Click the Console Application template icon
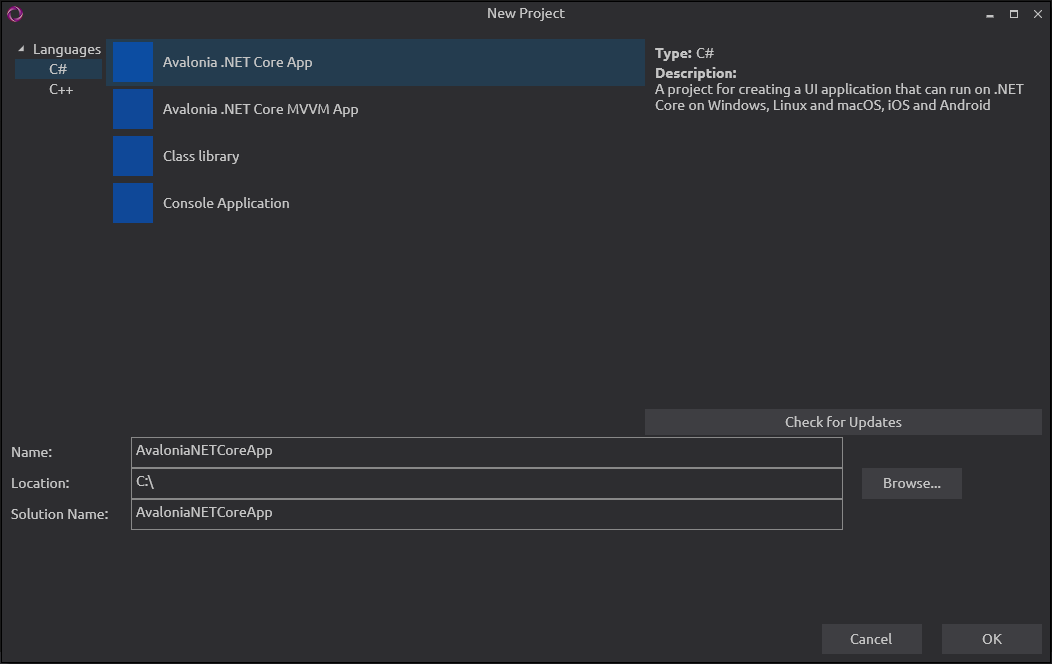Screen dimensions: 1052x664 click(133, 203)
